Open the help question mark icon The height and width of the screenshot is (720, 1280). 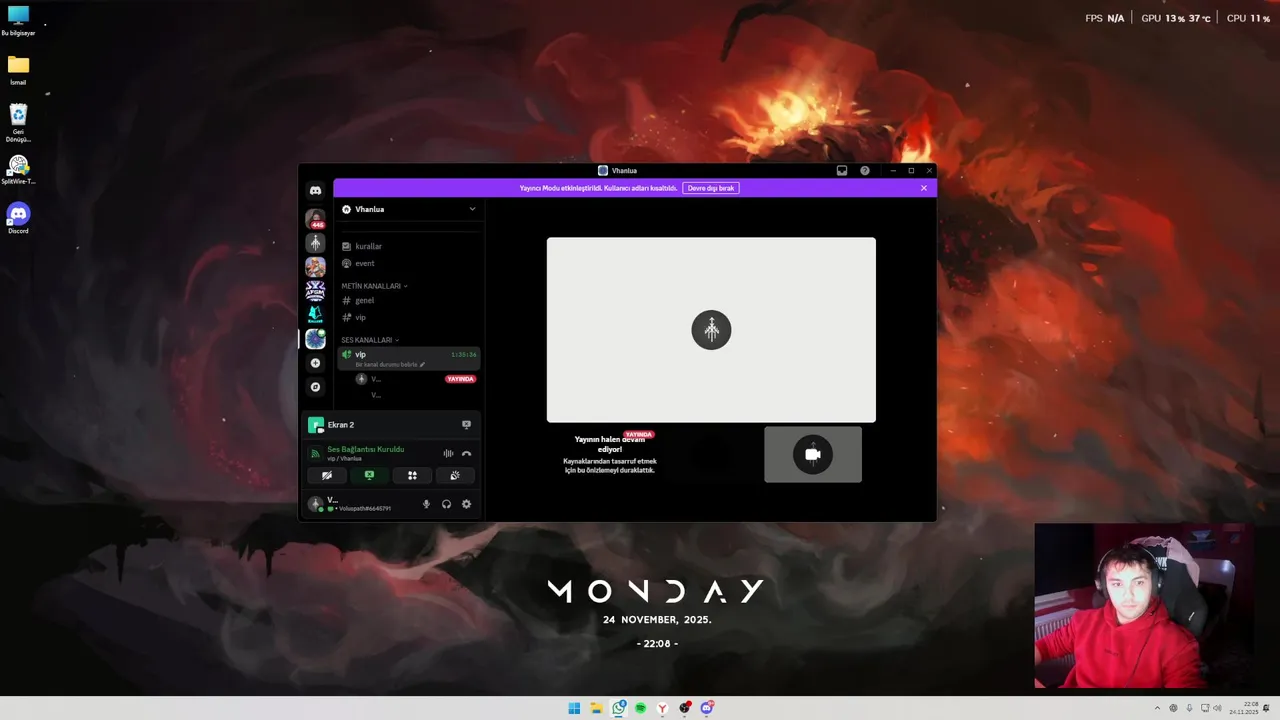(x=865, y=171)
